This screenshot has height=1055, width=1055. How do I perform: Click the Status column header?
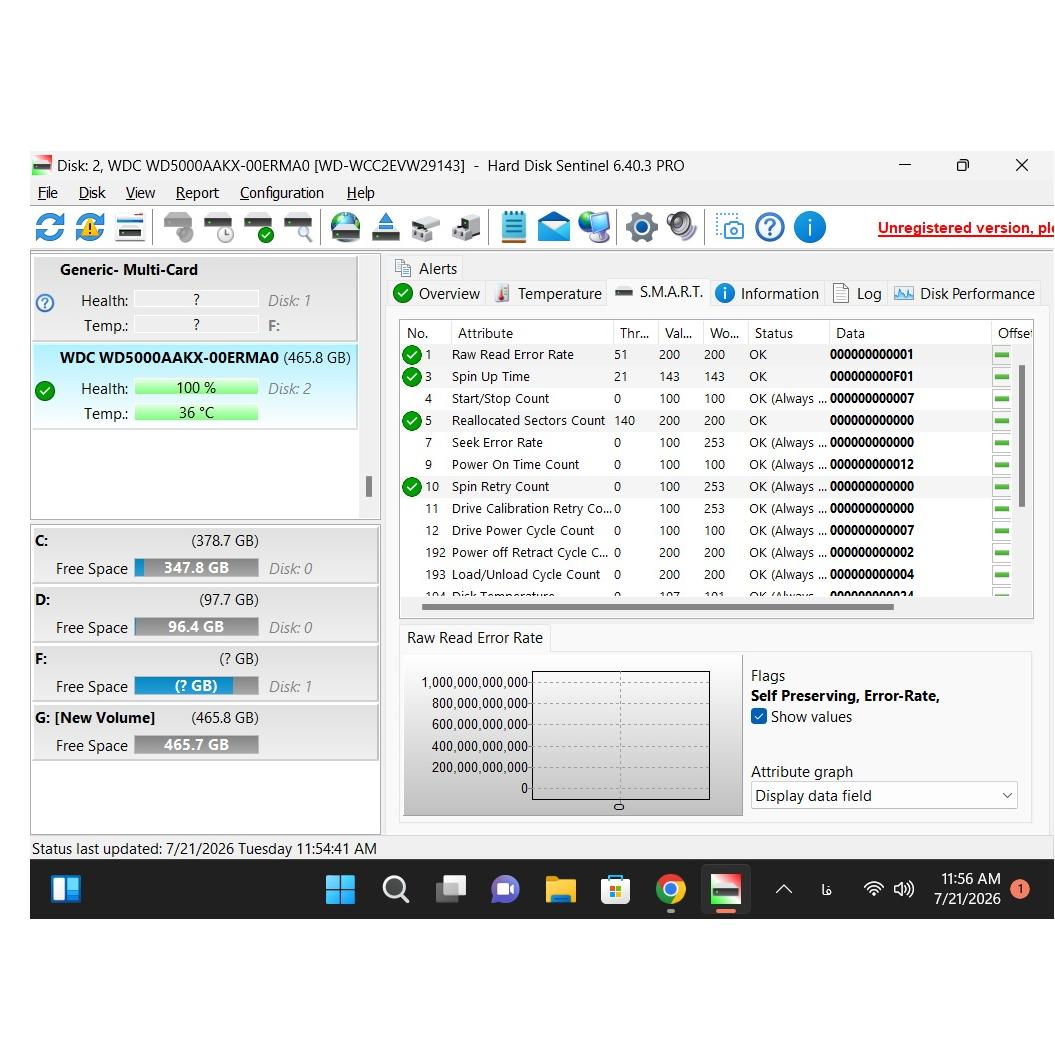tap(789, 333)
